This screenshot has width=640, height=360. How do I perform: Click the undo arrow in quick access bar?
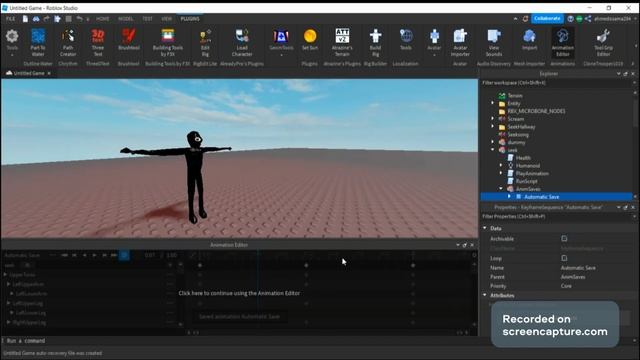tap(79, 19)
